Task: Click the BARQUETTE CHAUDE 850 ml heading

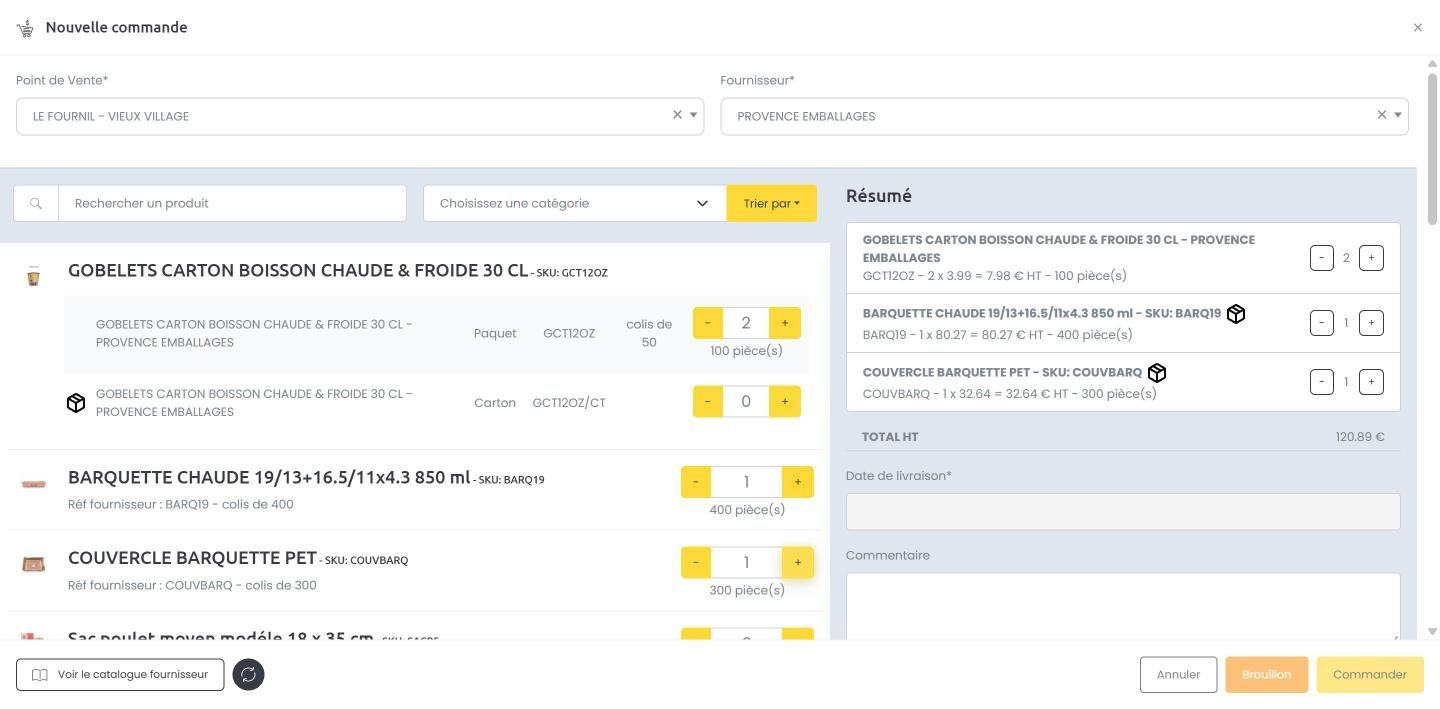Action: [x=269, y=477]
